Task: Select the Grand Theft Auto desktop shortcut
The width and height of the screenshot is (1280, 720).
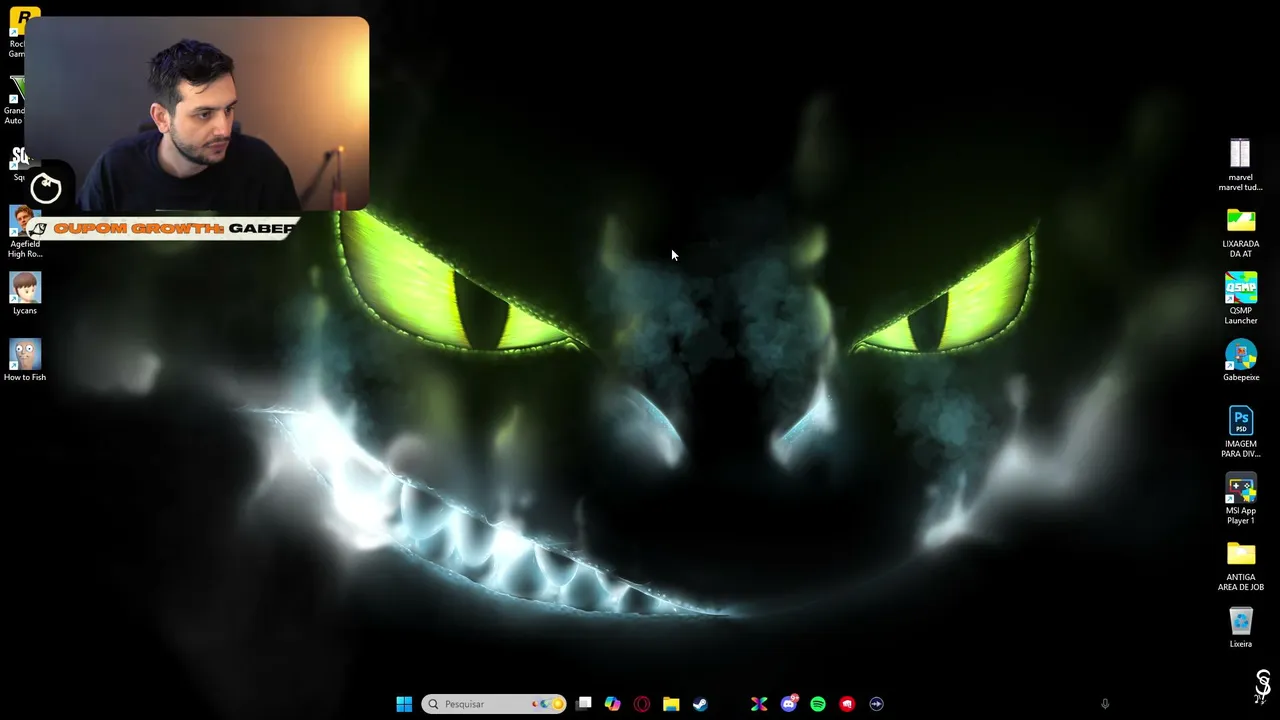Action: [15, 99]
